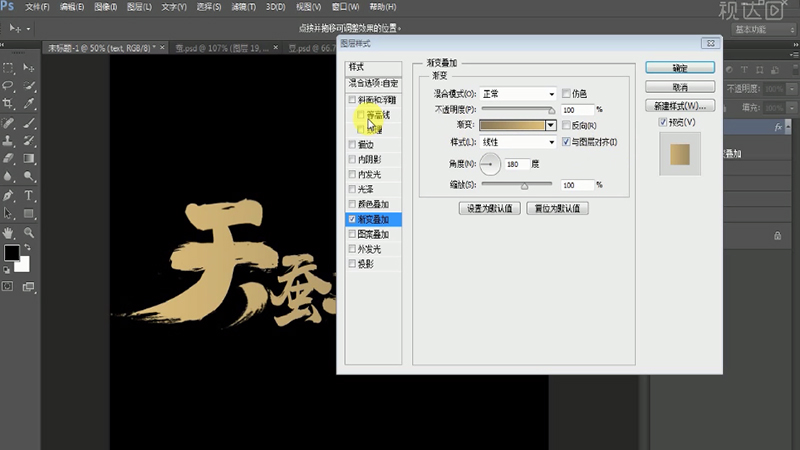Viewport: 800px width, 450px height.
Task: Click 设置为默认值 button
Action: click(489, 208)
